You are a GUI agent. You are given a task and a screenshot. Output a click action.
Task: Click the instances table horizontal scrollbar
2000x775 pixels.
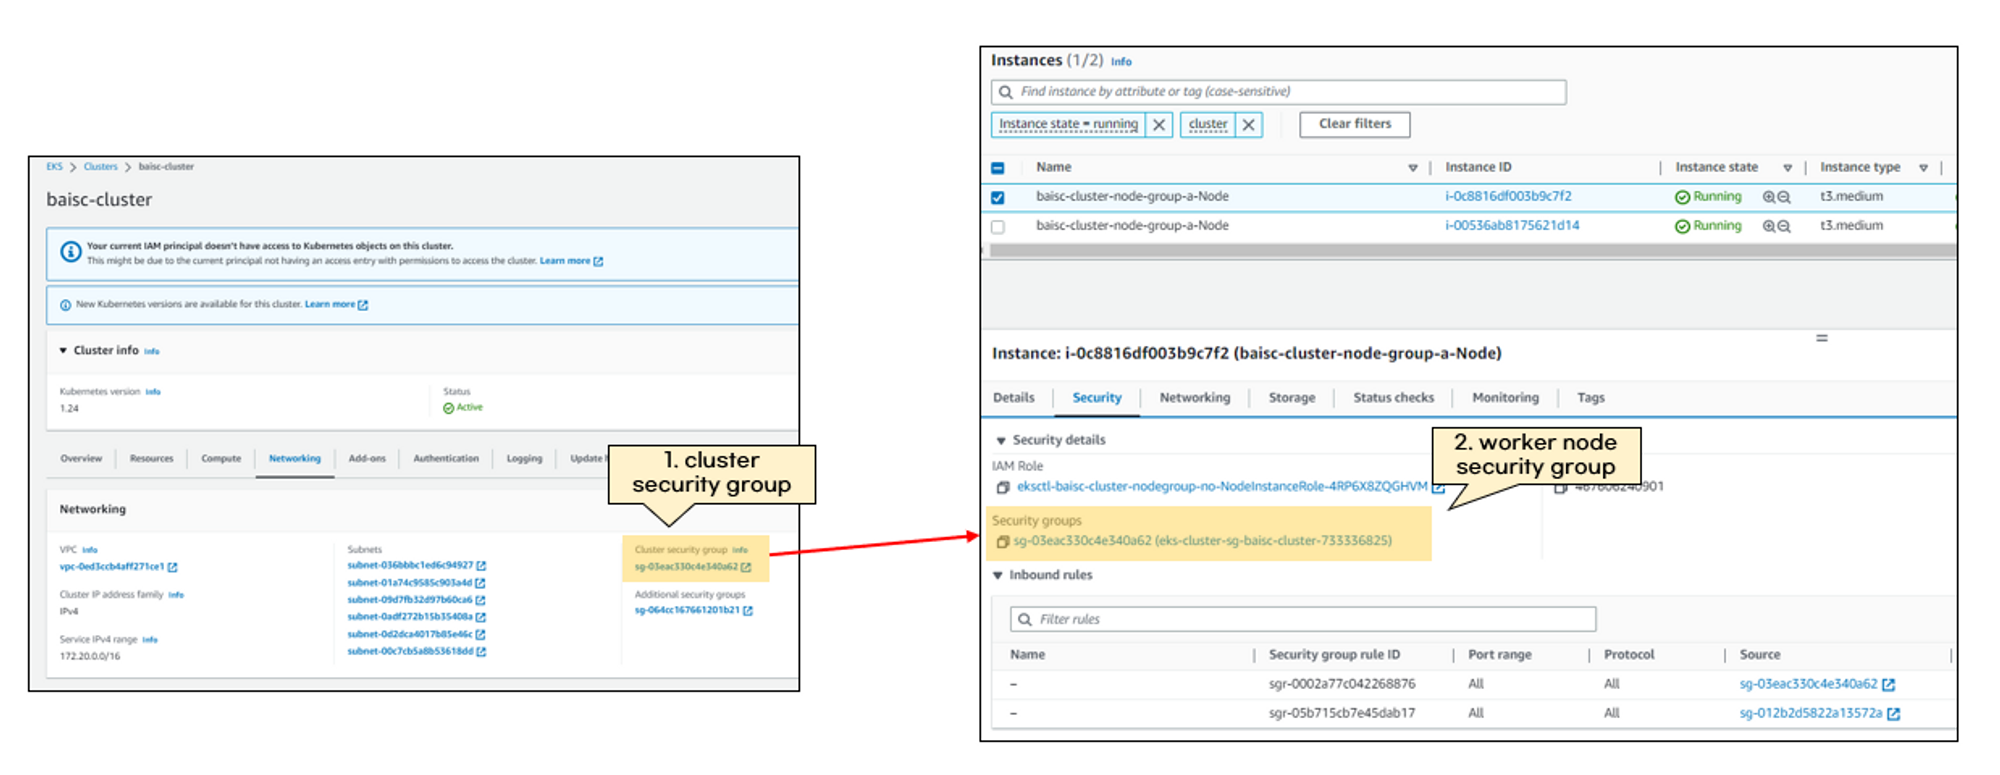pyautogui.click(x=1472, y=251)
